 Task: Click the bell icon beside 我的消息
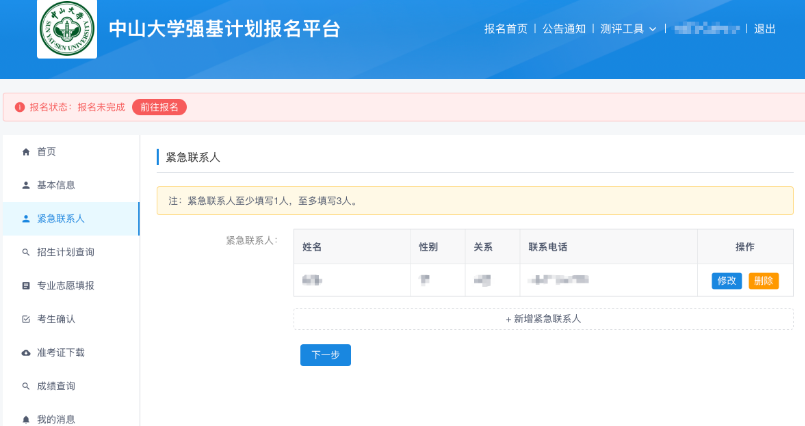pos(26,420)
